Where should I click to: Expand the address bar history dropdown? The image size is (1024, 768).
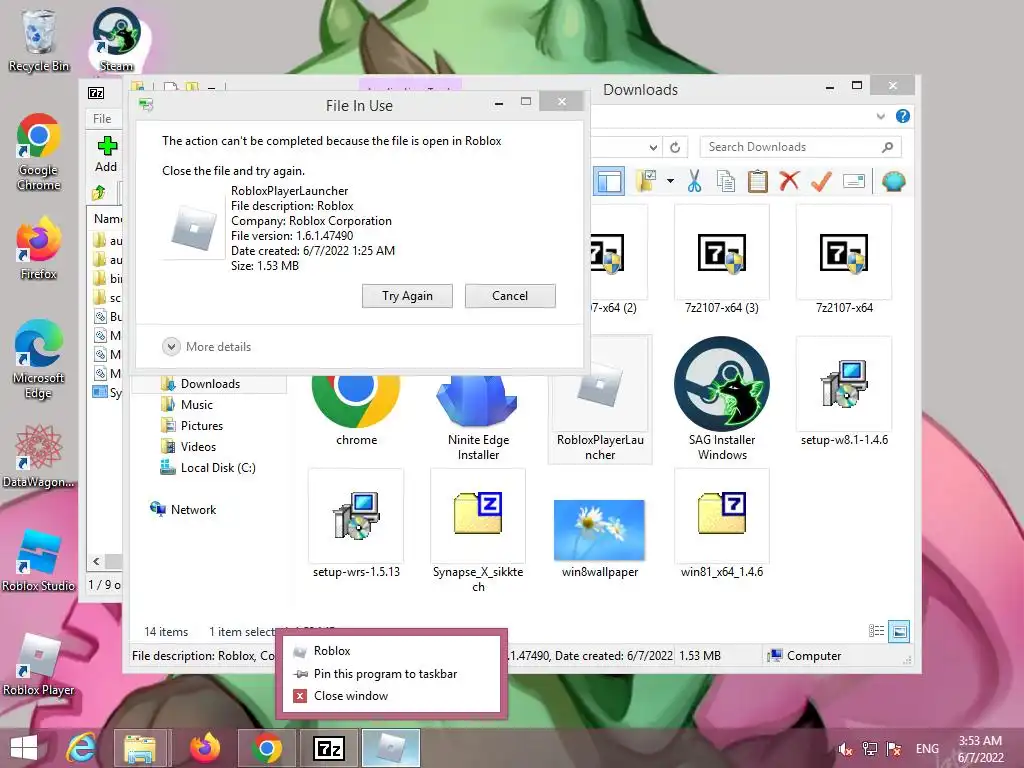[653, 148]
